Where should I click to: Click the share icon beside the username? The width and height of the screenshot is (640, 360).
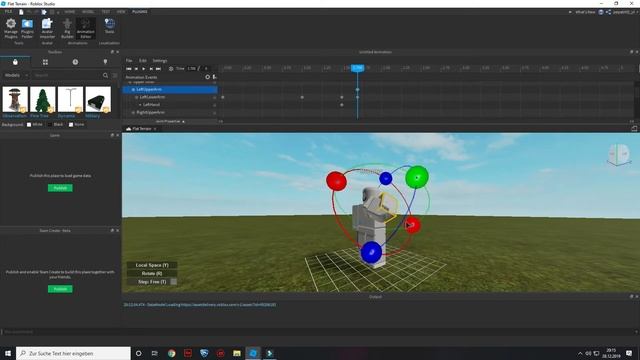click(x=608, y=12)
